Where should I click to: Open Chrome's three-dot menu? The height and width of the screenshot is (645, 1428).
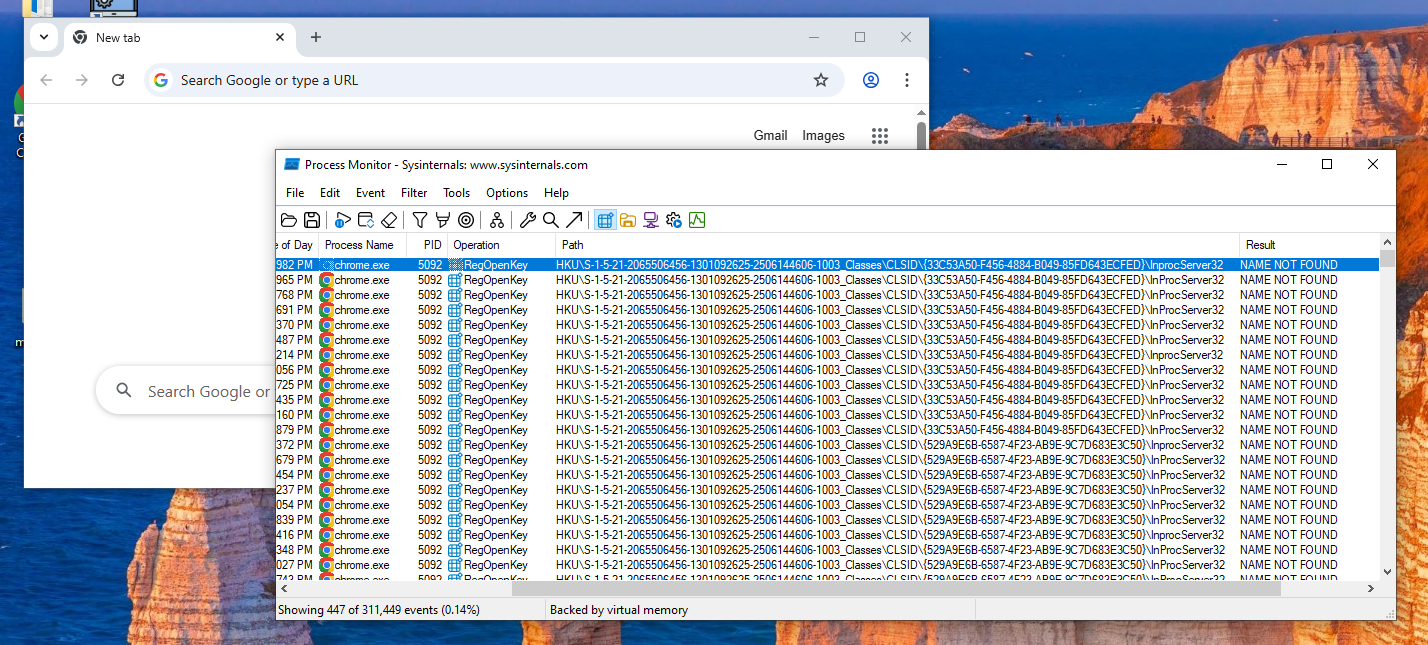[x=906, y=80]
